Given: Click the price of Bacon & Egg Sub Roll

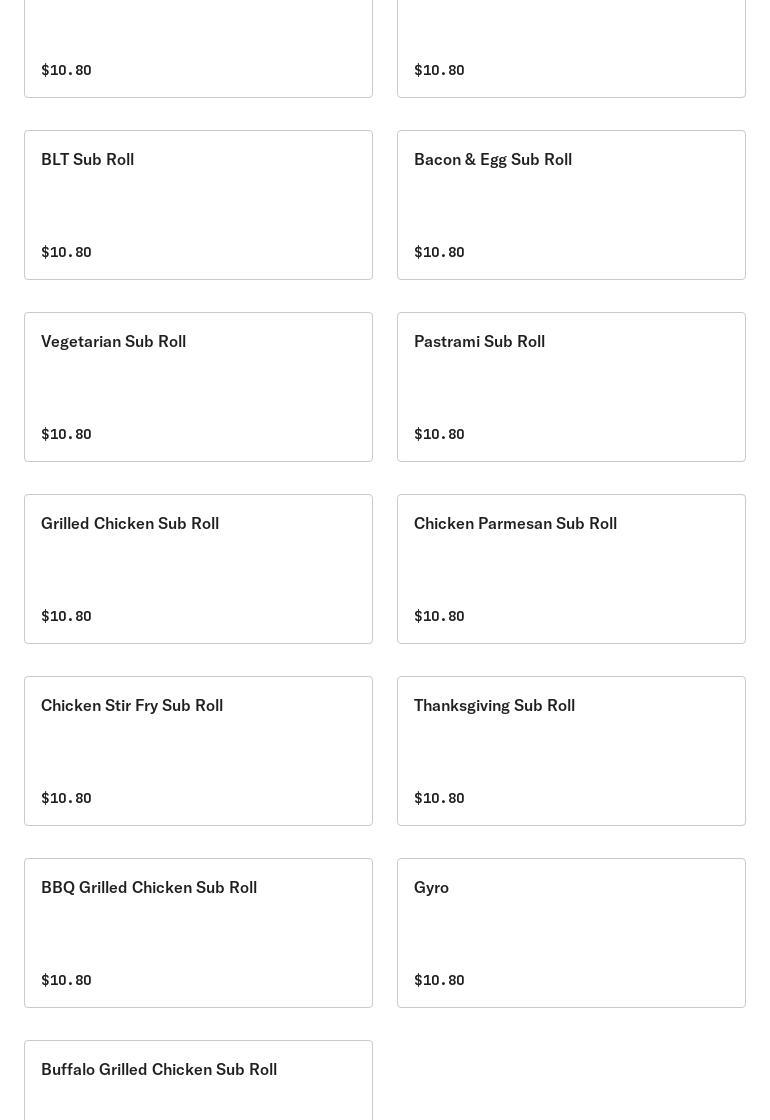Looking at the screenshot, I should [x=439, y=252].
